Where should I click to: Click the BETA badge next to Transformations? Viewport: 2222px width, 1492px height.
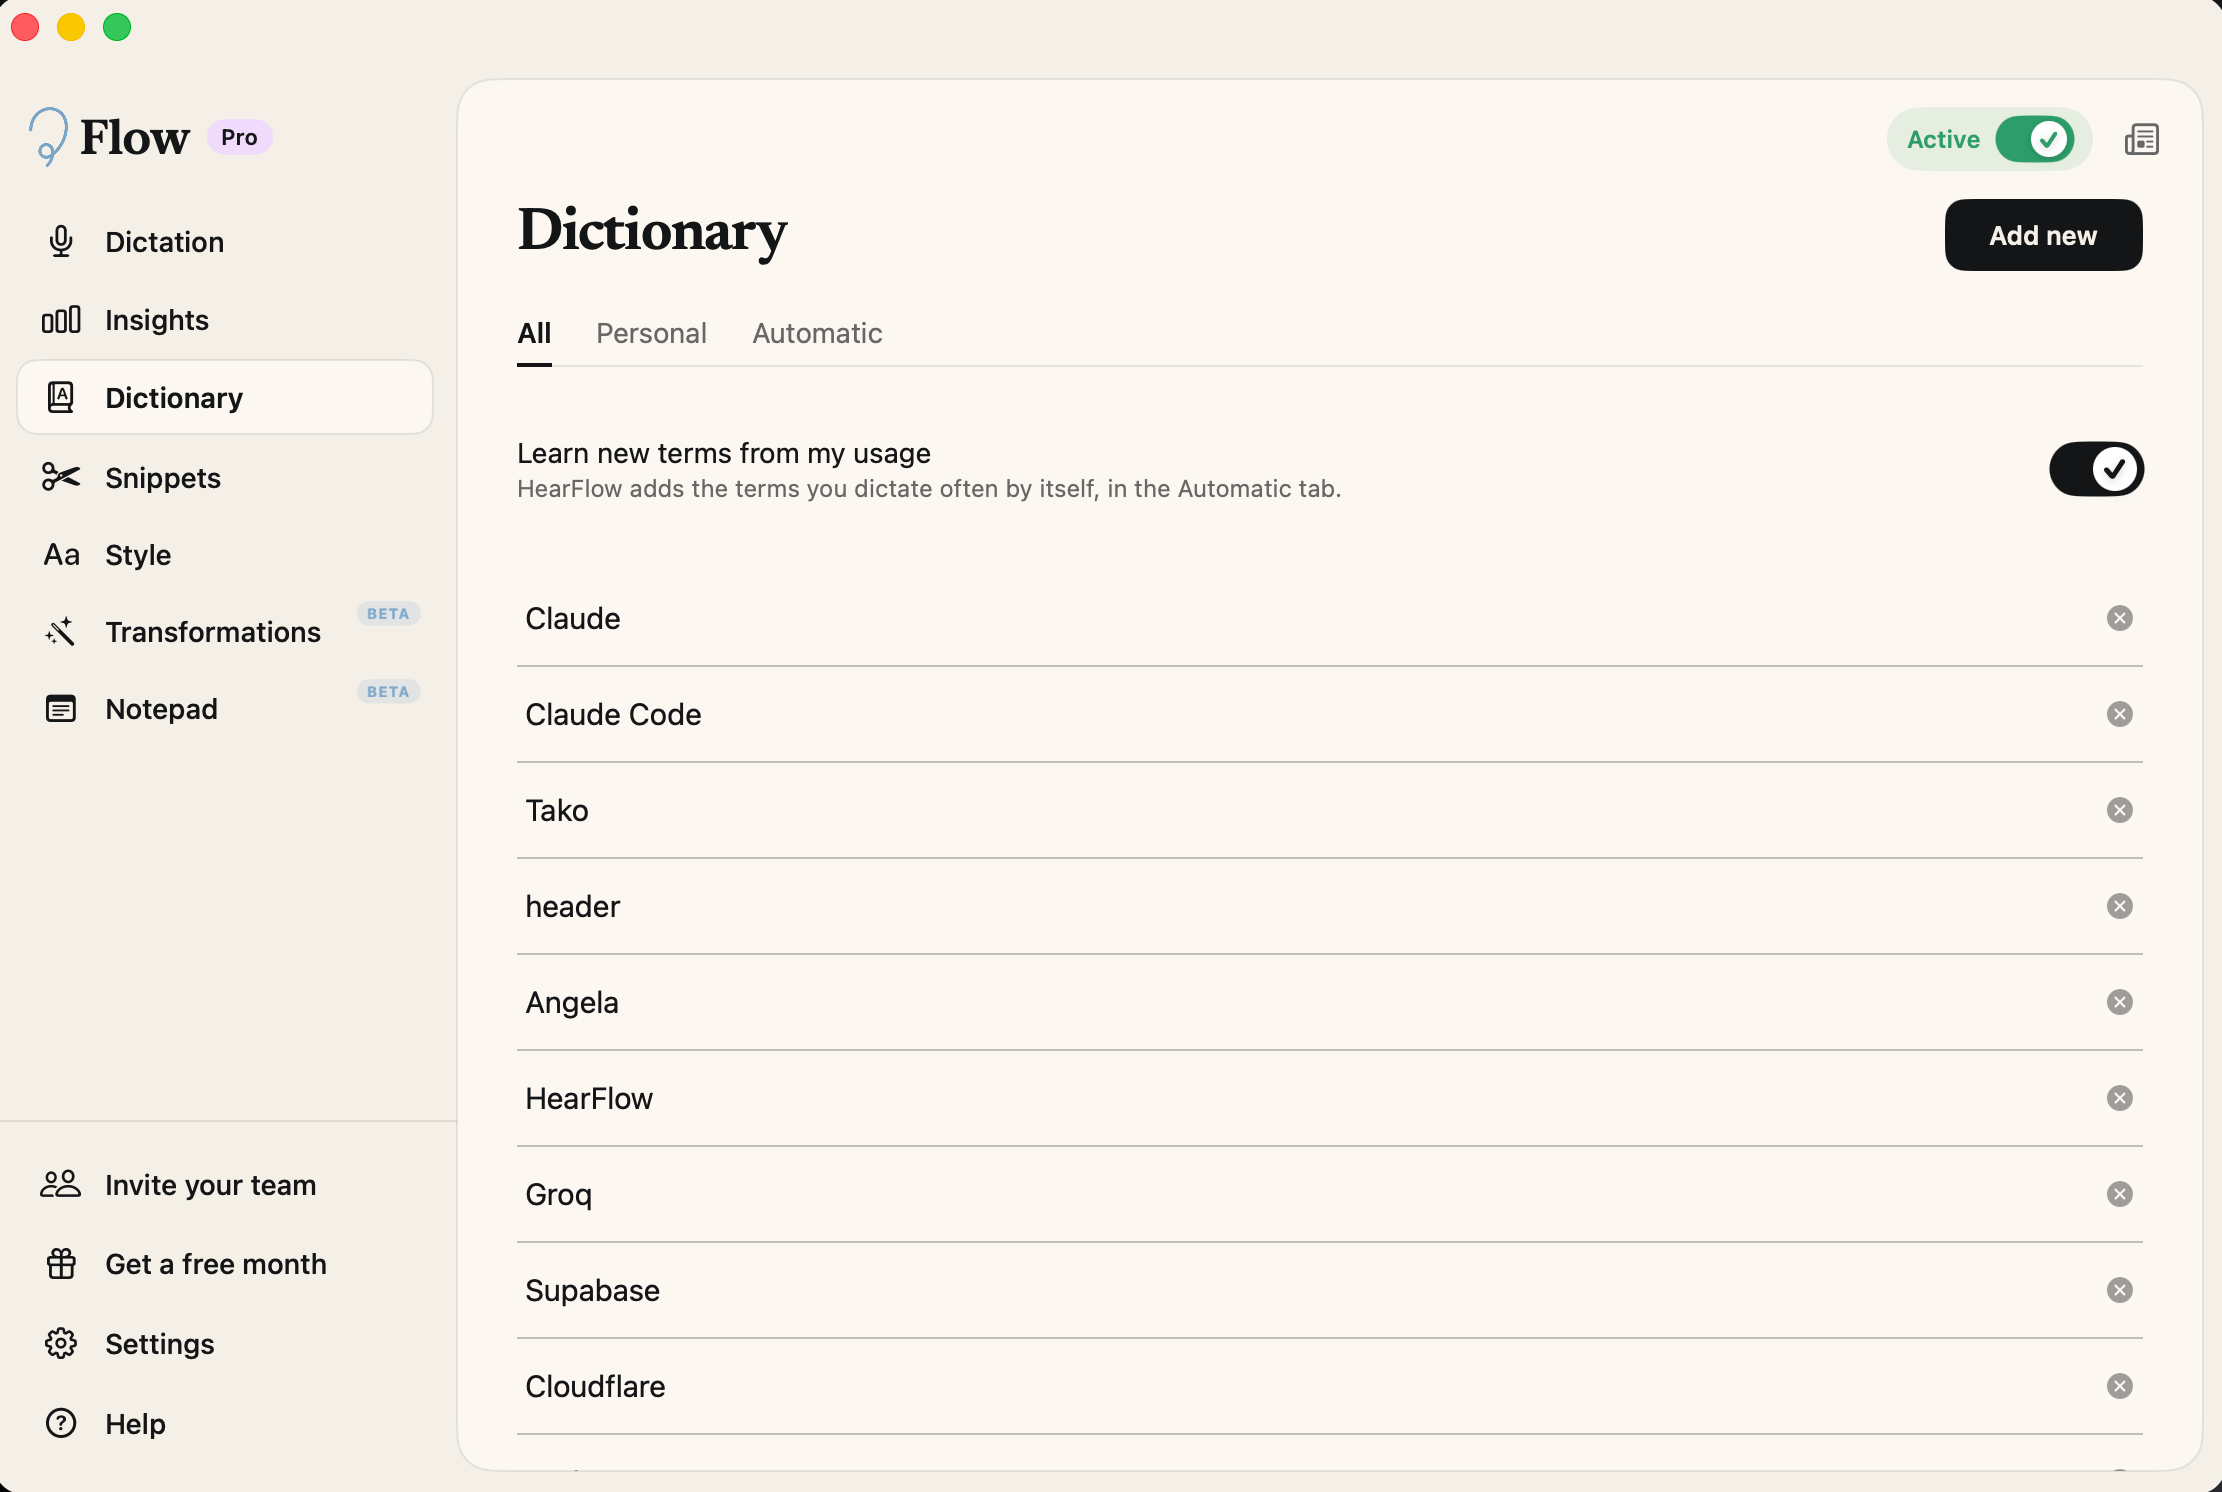[388, 613]
